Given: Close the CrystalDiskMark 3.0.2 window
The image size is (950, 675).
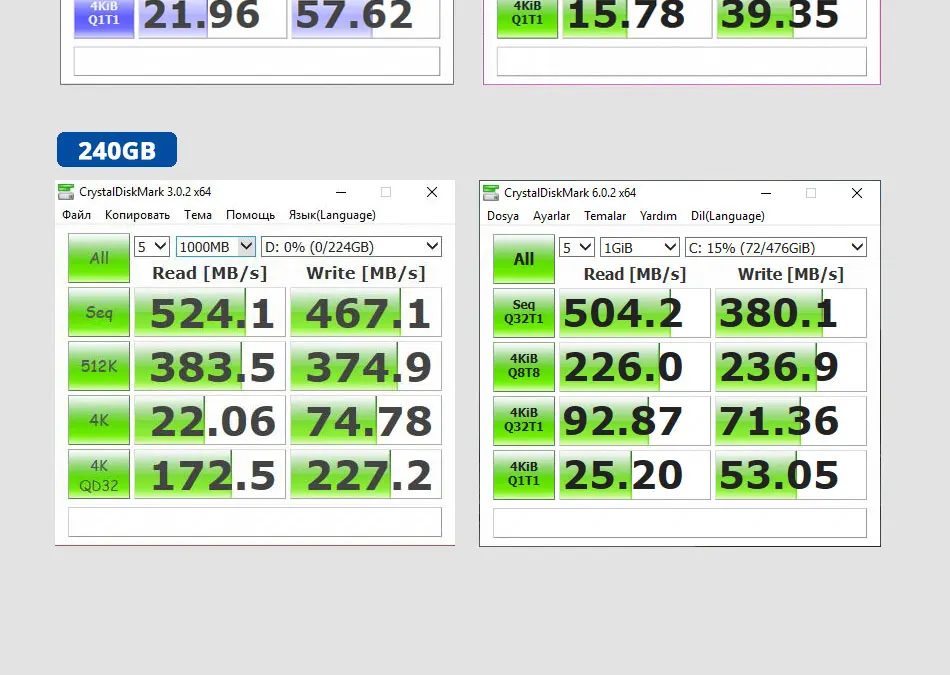Looking at the screenshot, I should point(432,192).
